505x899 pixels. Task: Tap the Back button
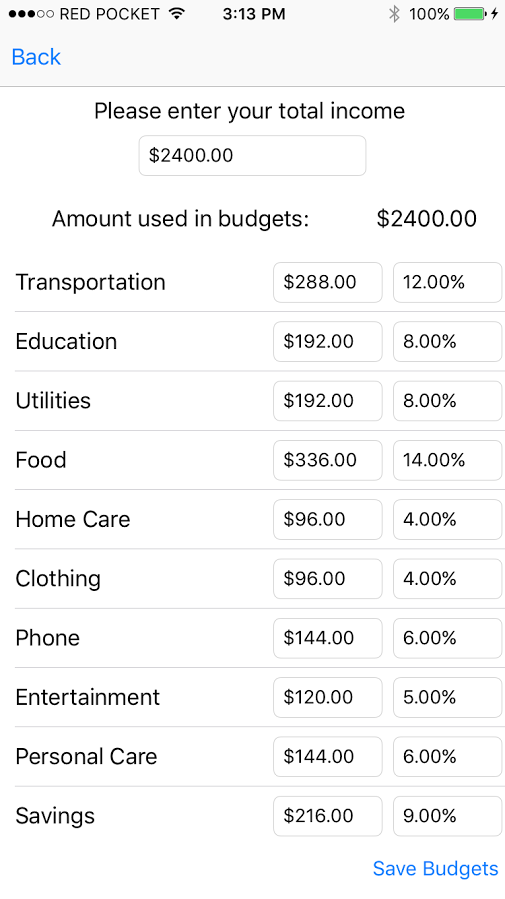[36, 57]
